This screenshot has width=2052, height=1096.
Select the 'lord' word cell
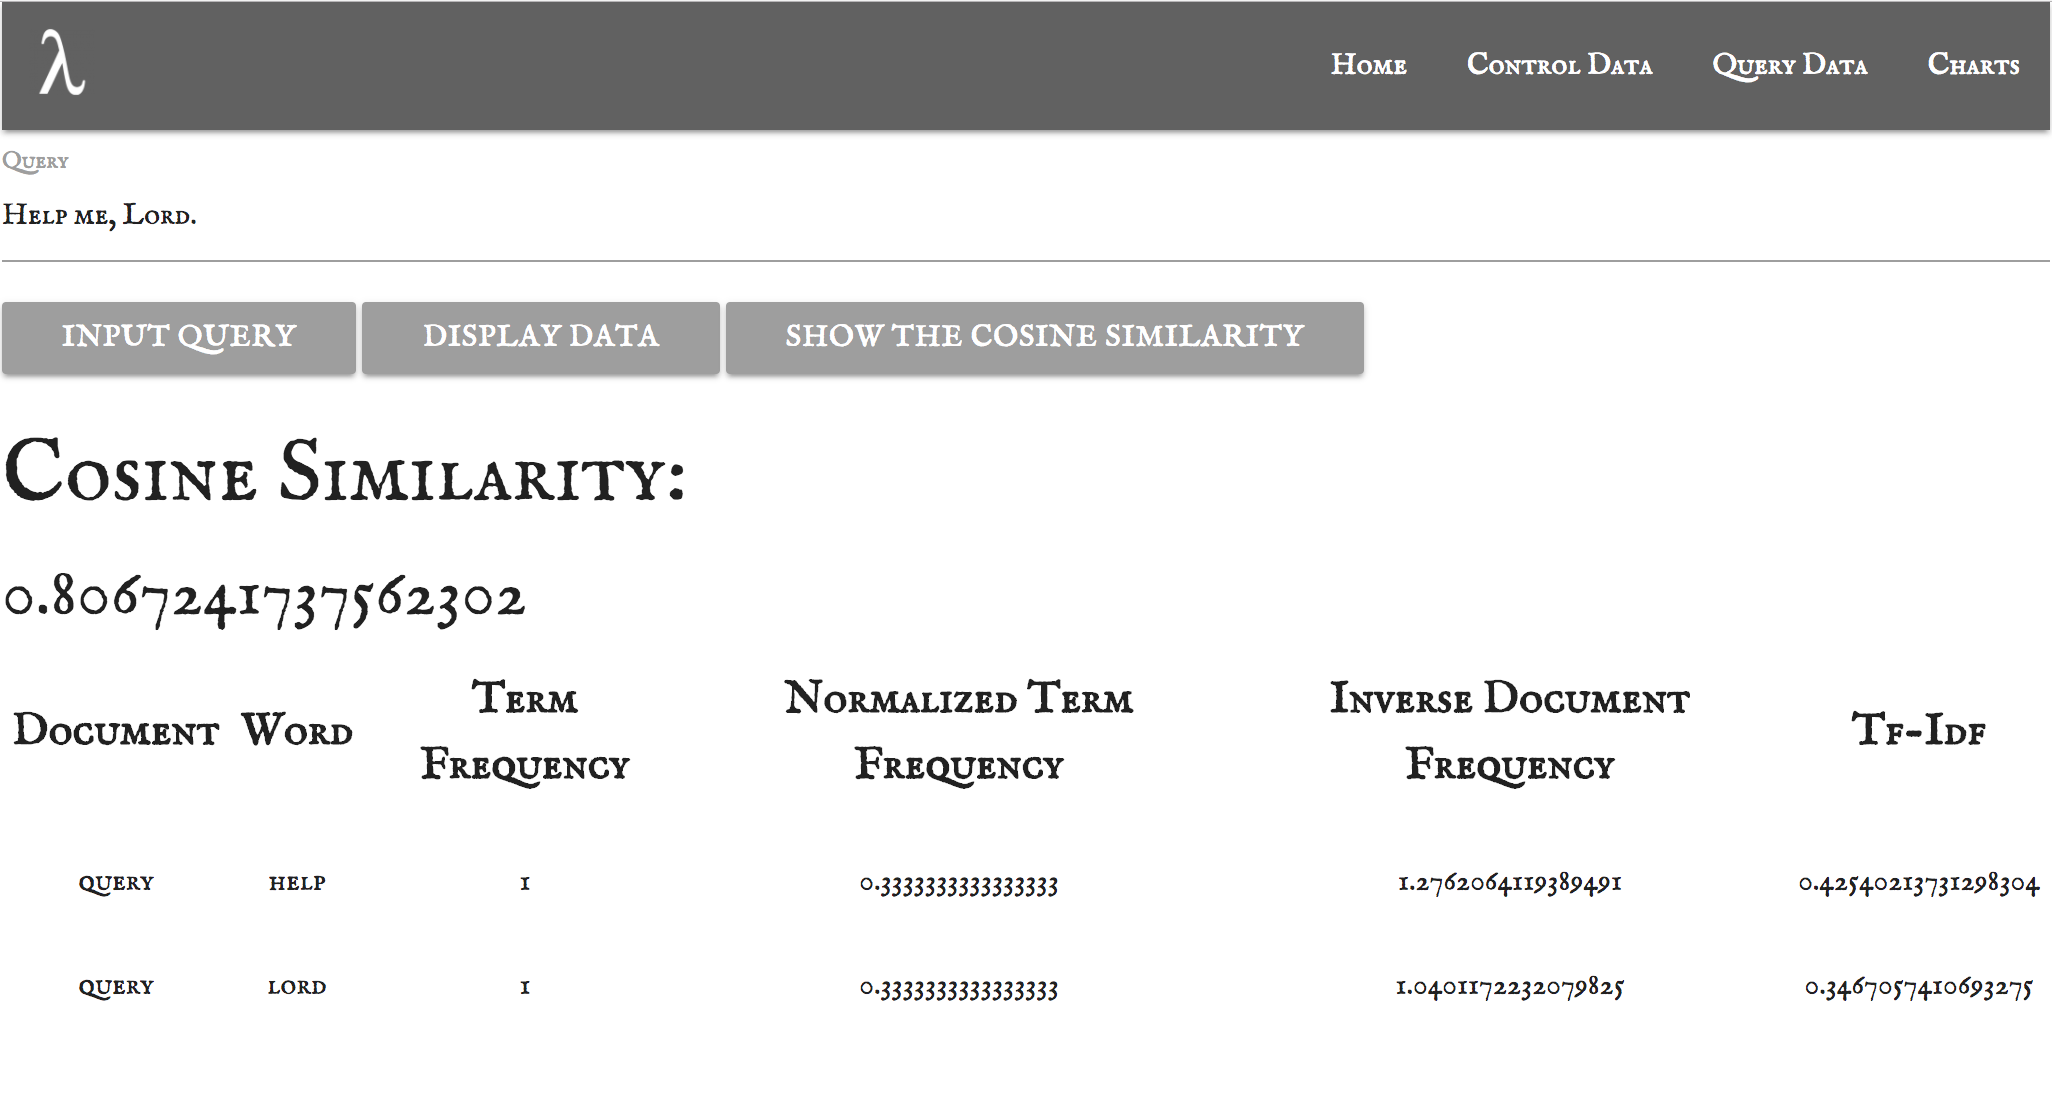click(297, 988)
